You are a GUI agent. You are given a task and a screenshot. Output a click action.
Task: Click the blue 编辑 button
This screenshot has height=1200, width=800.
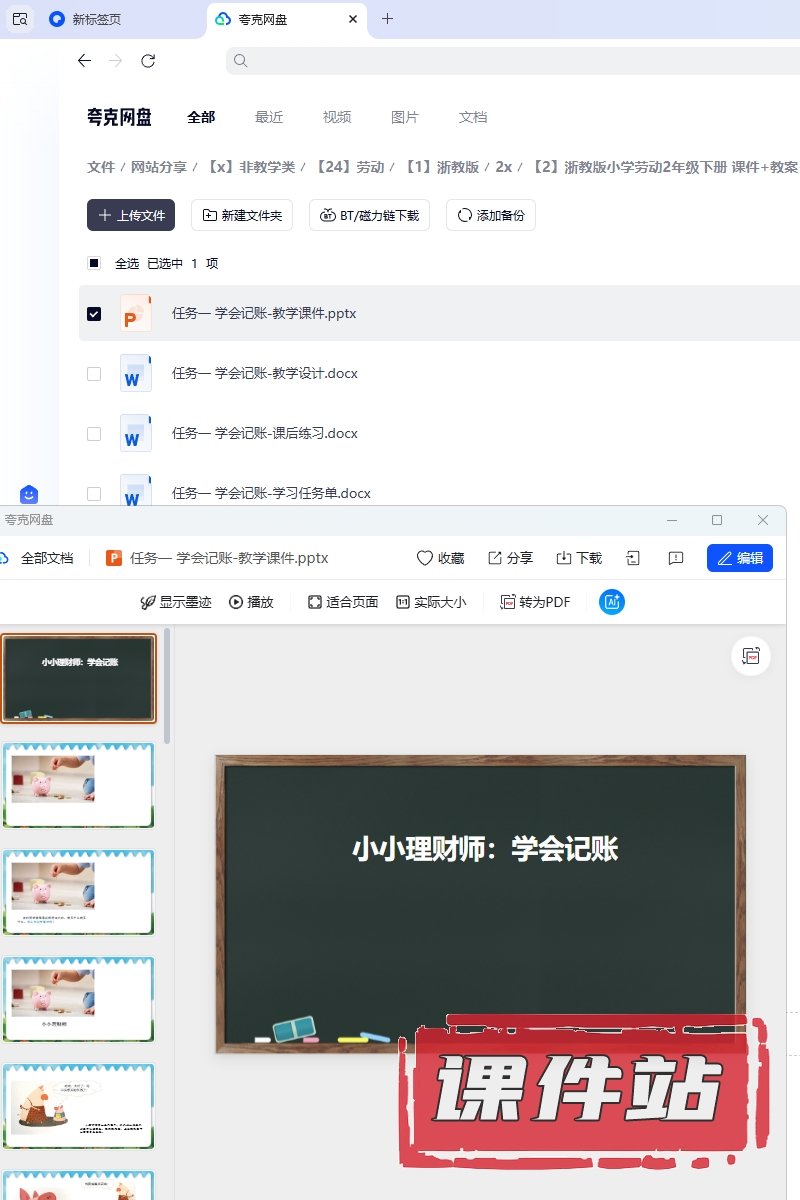740,558
